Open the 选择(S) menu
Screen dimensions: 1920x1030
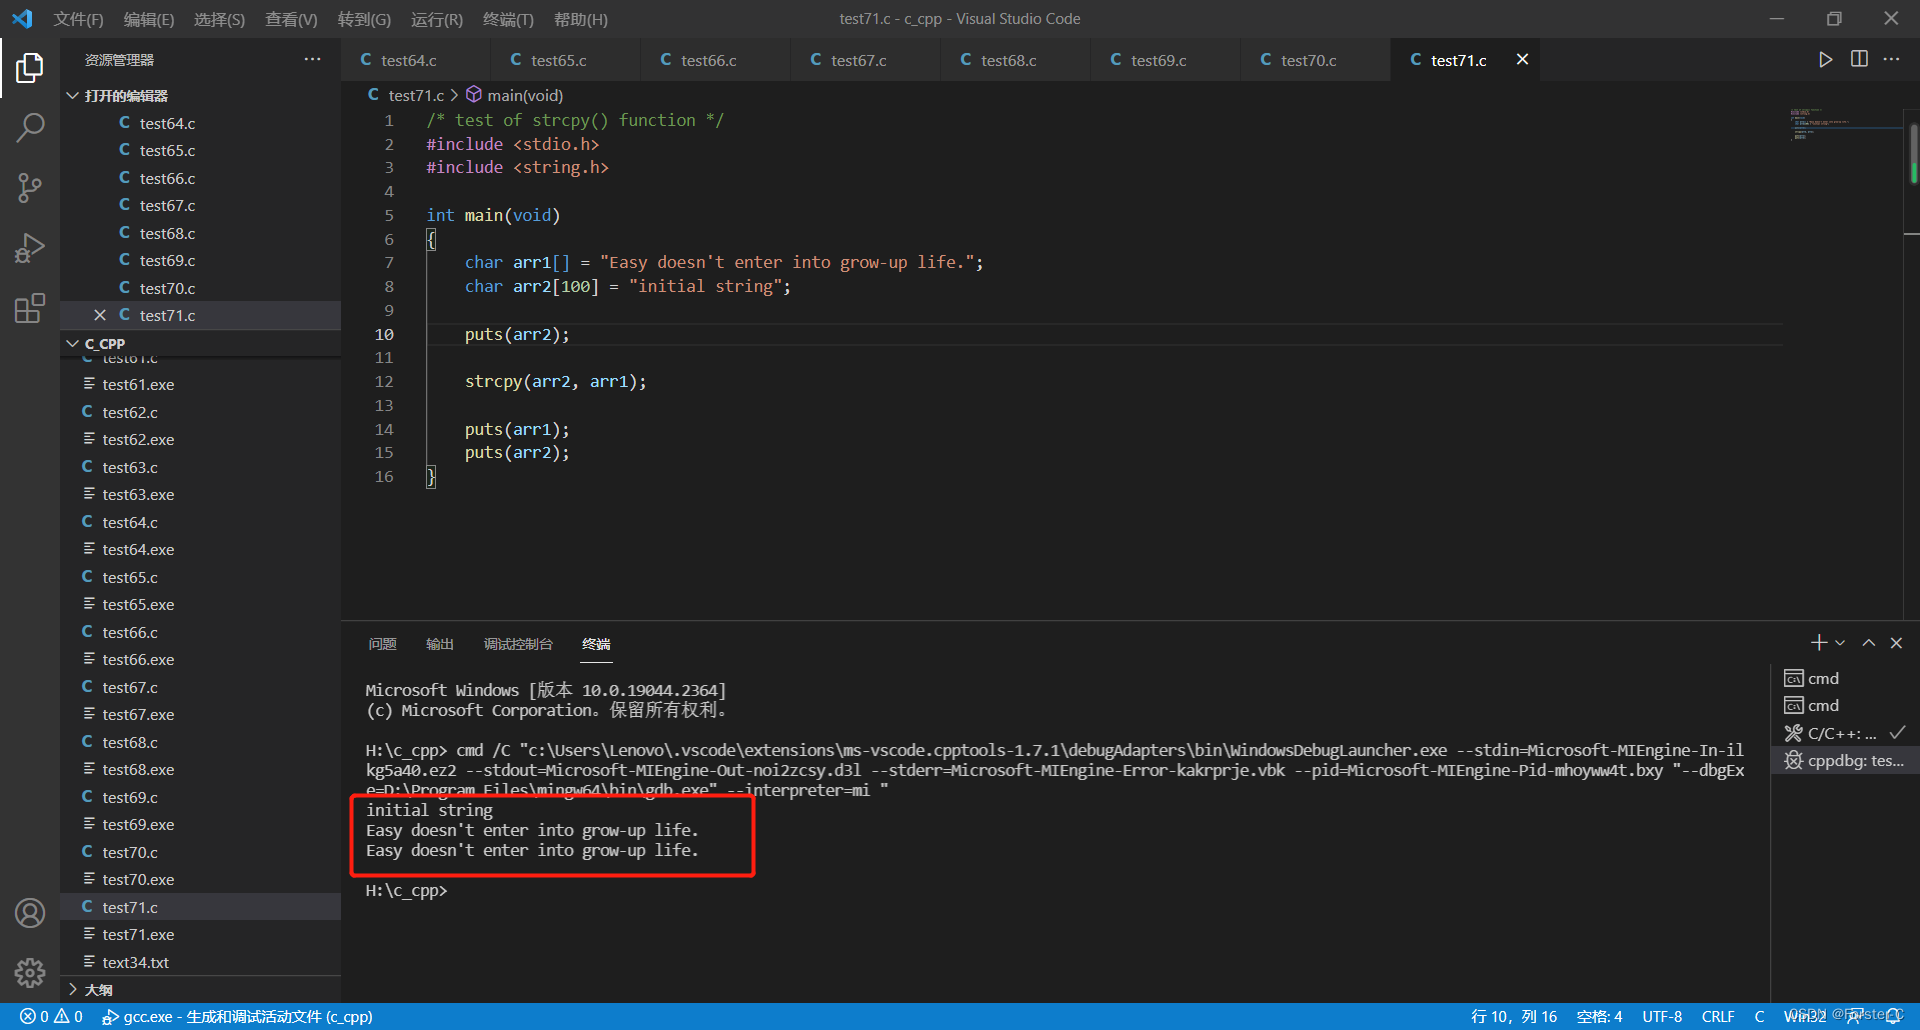pyautogui.click(x=219, y=19)
